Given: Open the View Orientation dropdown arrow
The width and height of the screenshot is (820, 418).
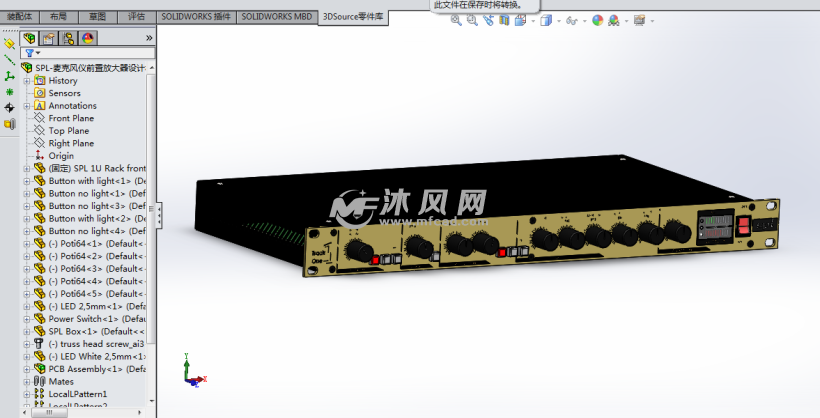Looking at the screenshot, I should pos(533,21).
